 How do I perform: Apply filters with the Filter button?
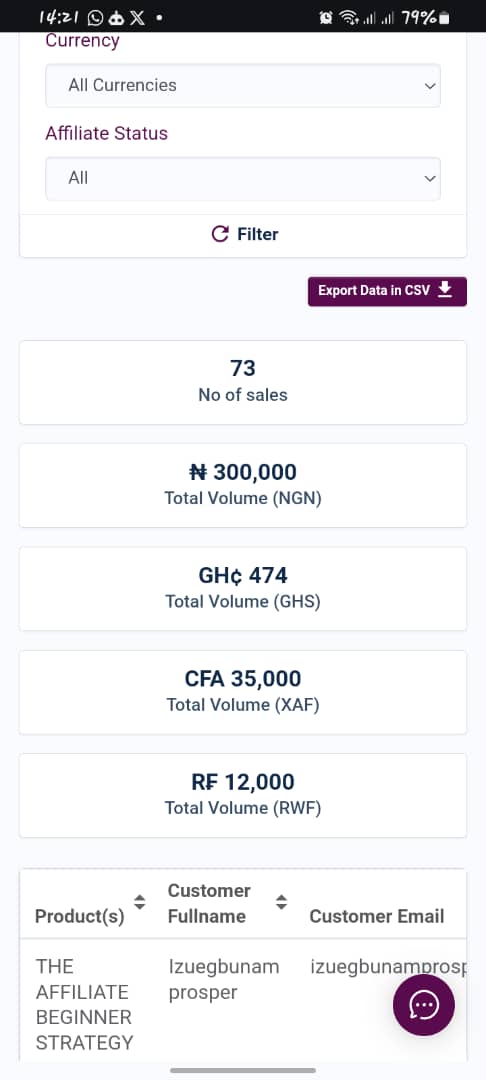(243, 235)
